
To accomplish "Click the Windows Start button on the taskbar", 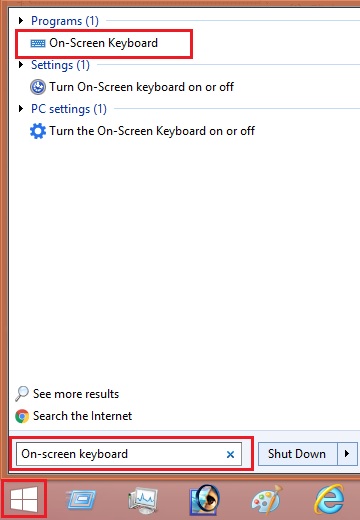I will pyautogui.click(x=24, y=499).
